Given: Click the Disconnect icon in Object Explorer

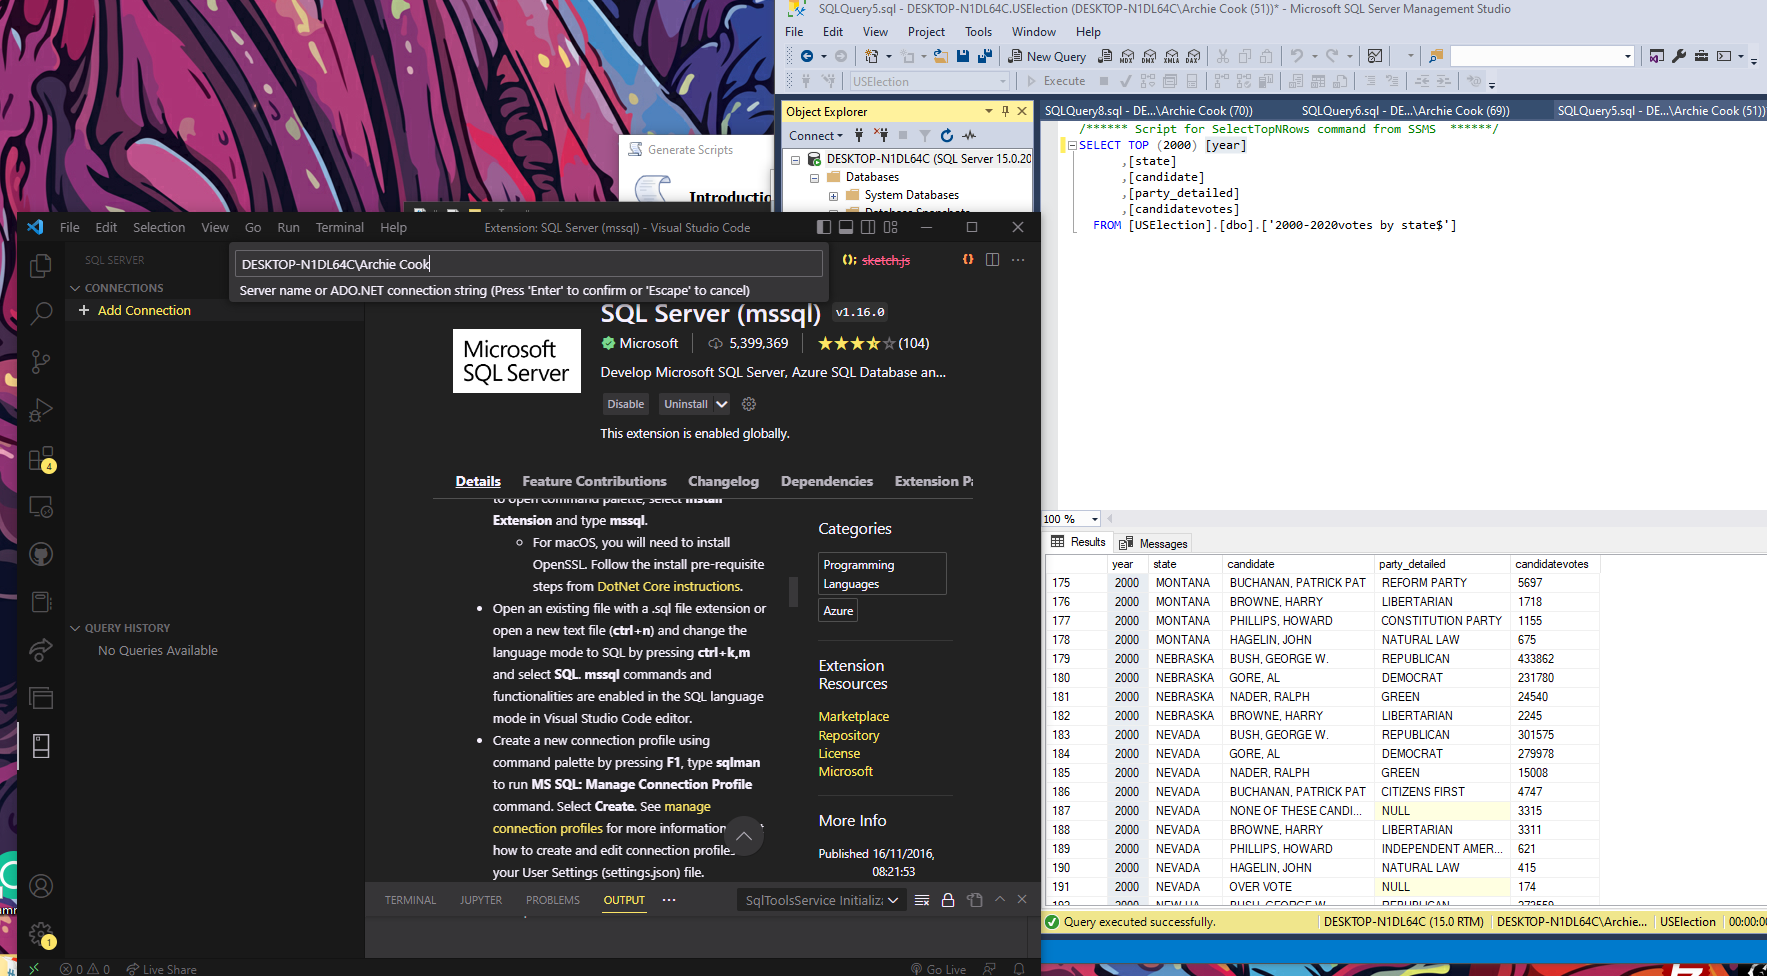Looking at the screenshot, I should [x=881, y=135].
